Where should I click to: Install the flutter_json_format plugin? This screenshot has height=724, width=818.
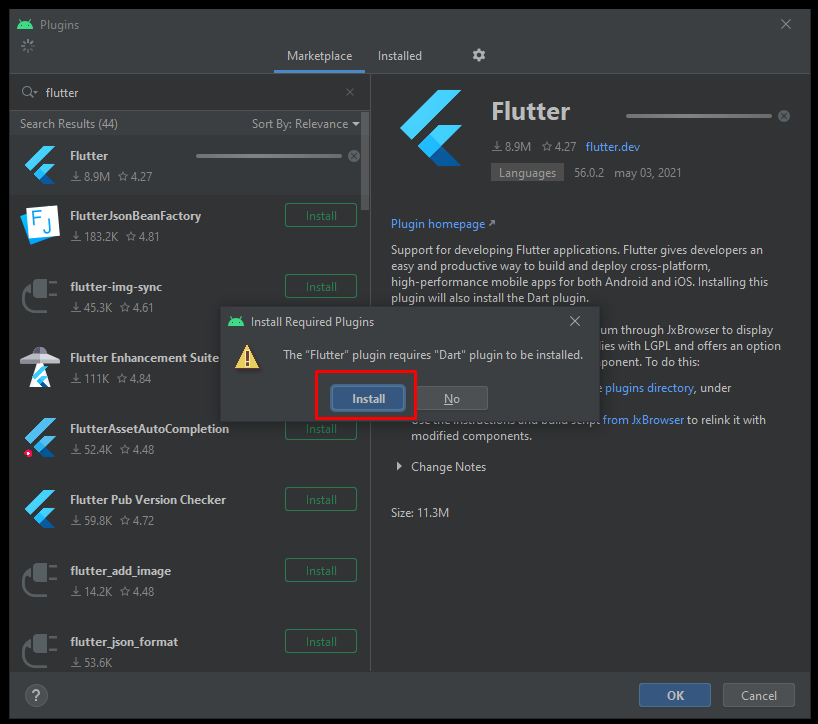click(321, 641)
